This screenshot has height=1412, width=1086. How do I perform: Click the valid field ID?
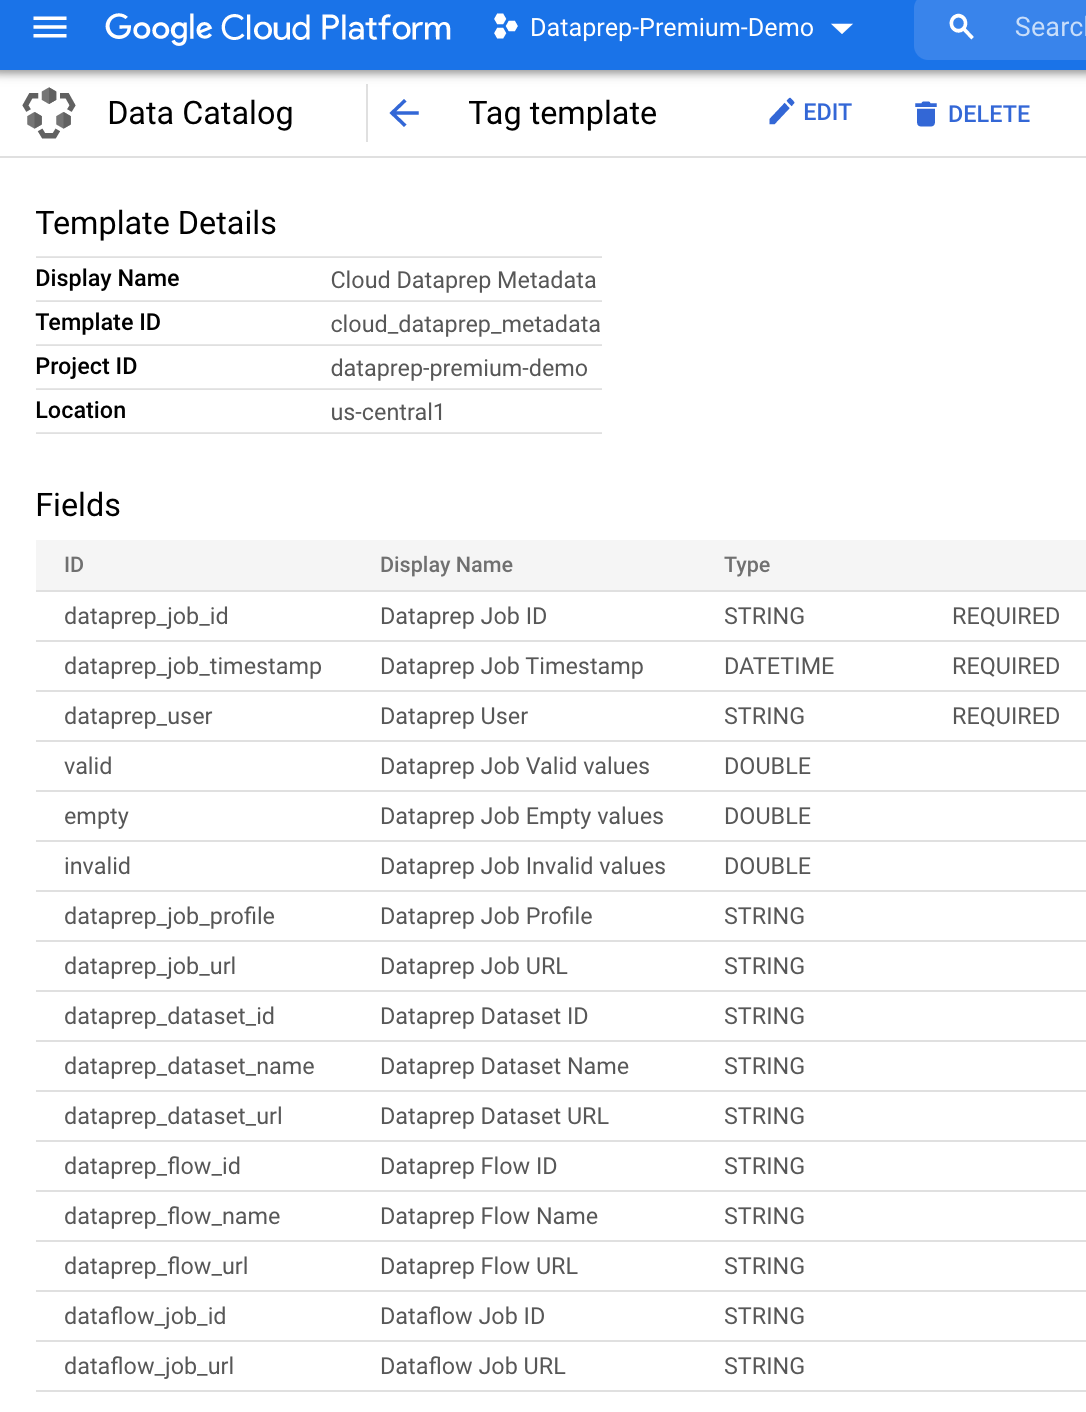tap(88, 766)
